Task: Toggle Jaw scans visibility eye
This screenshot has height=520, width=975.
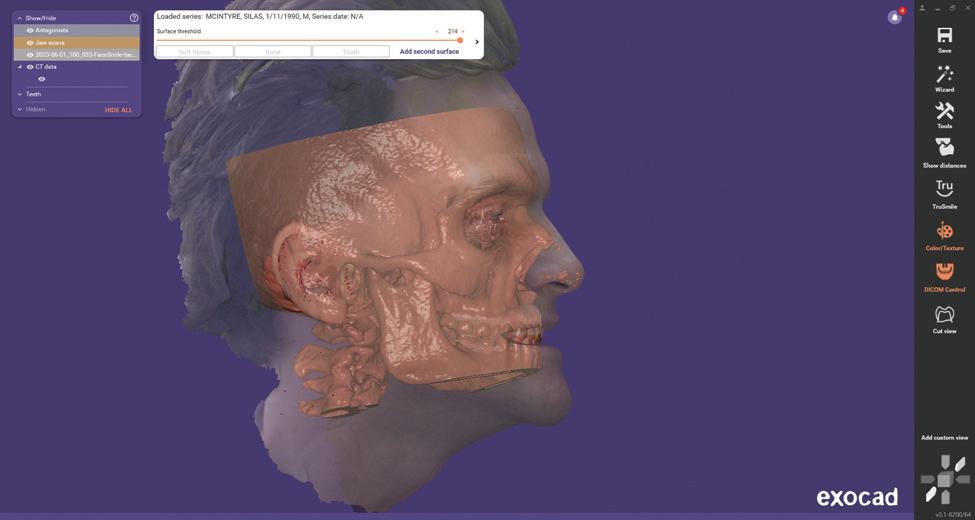Action: point(30,42)
